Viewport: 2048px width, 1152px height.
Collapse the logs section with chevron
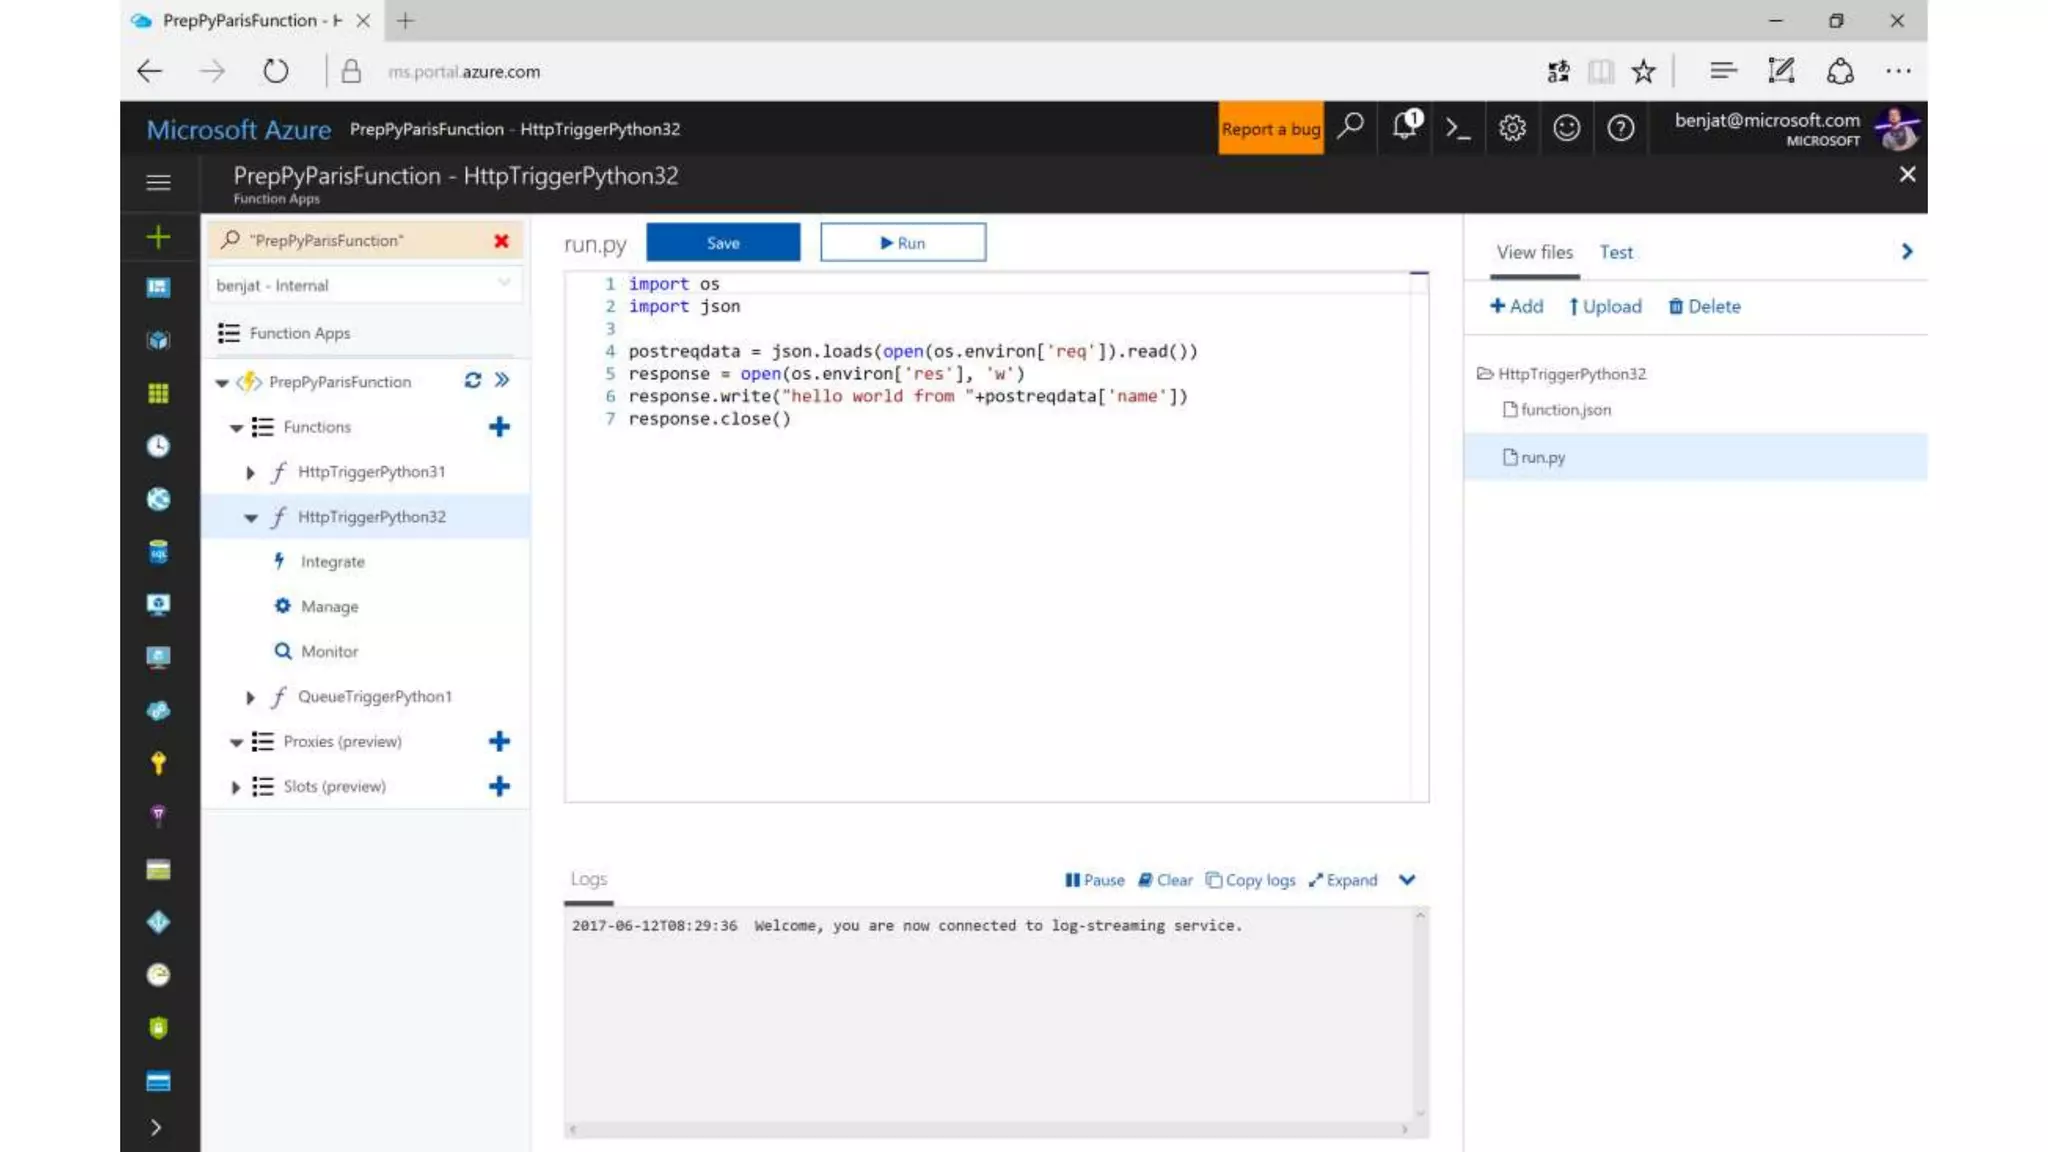coord(1407,880)
